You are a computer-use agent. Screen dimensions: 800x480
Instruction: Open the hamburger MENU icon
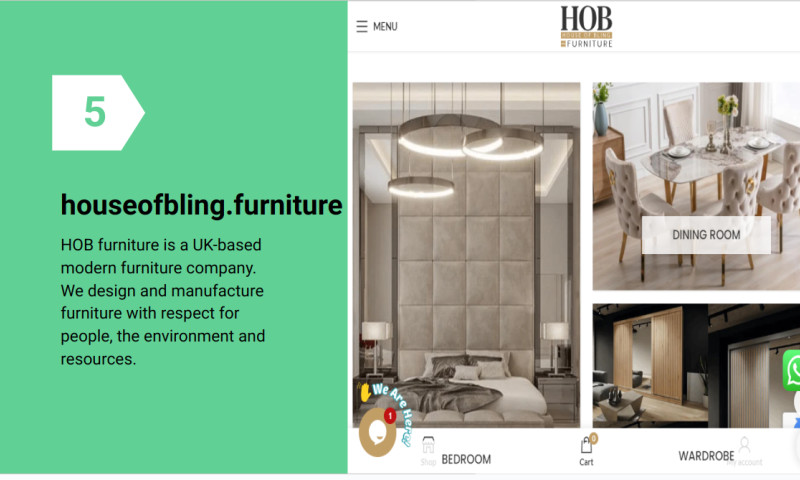click(362, 27)
